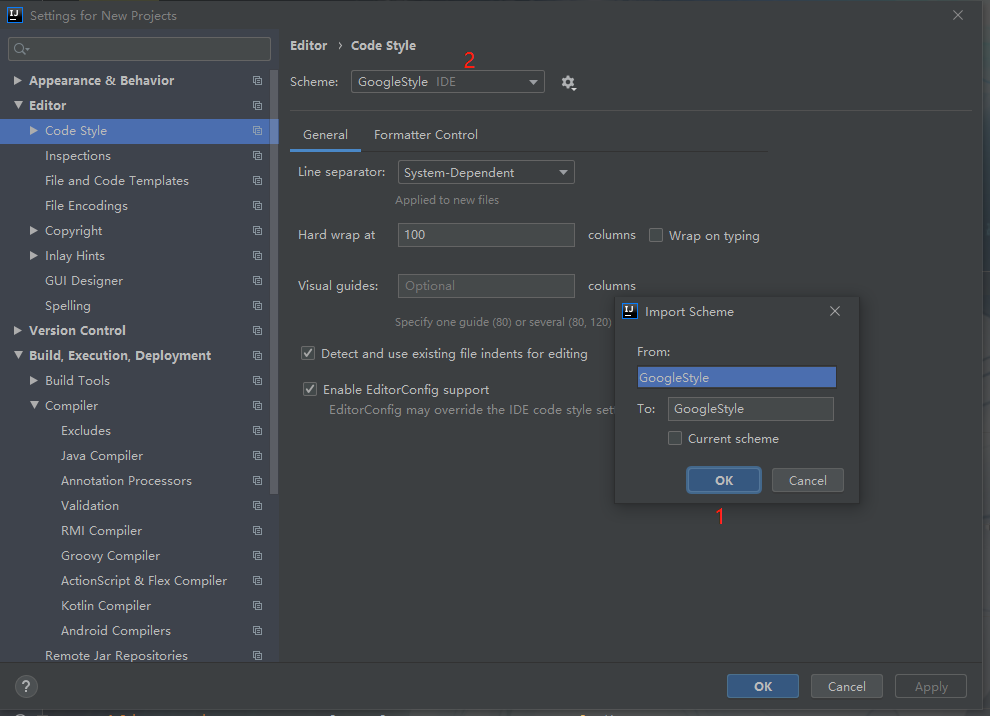This screenshot has height=716, width=990.
Task: Select GoogleStyle in the From list
Action: click(736, 378)
